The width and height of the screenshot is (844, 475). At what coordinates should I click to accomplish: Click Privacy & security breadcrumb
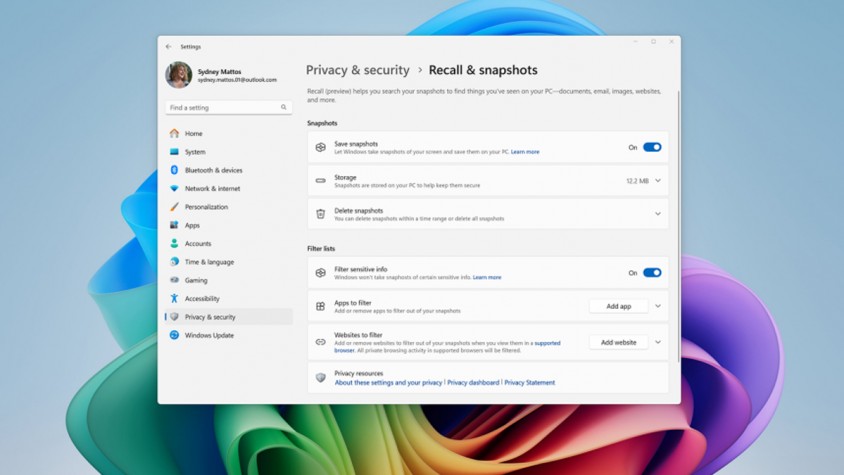tap(357, 70)
